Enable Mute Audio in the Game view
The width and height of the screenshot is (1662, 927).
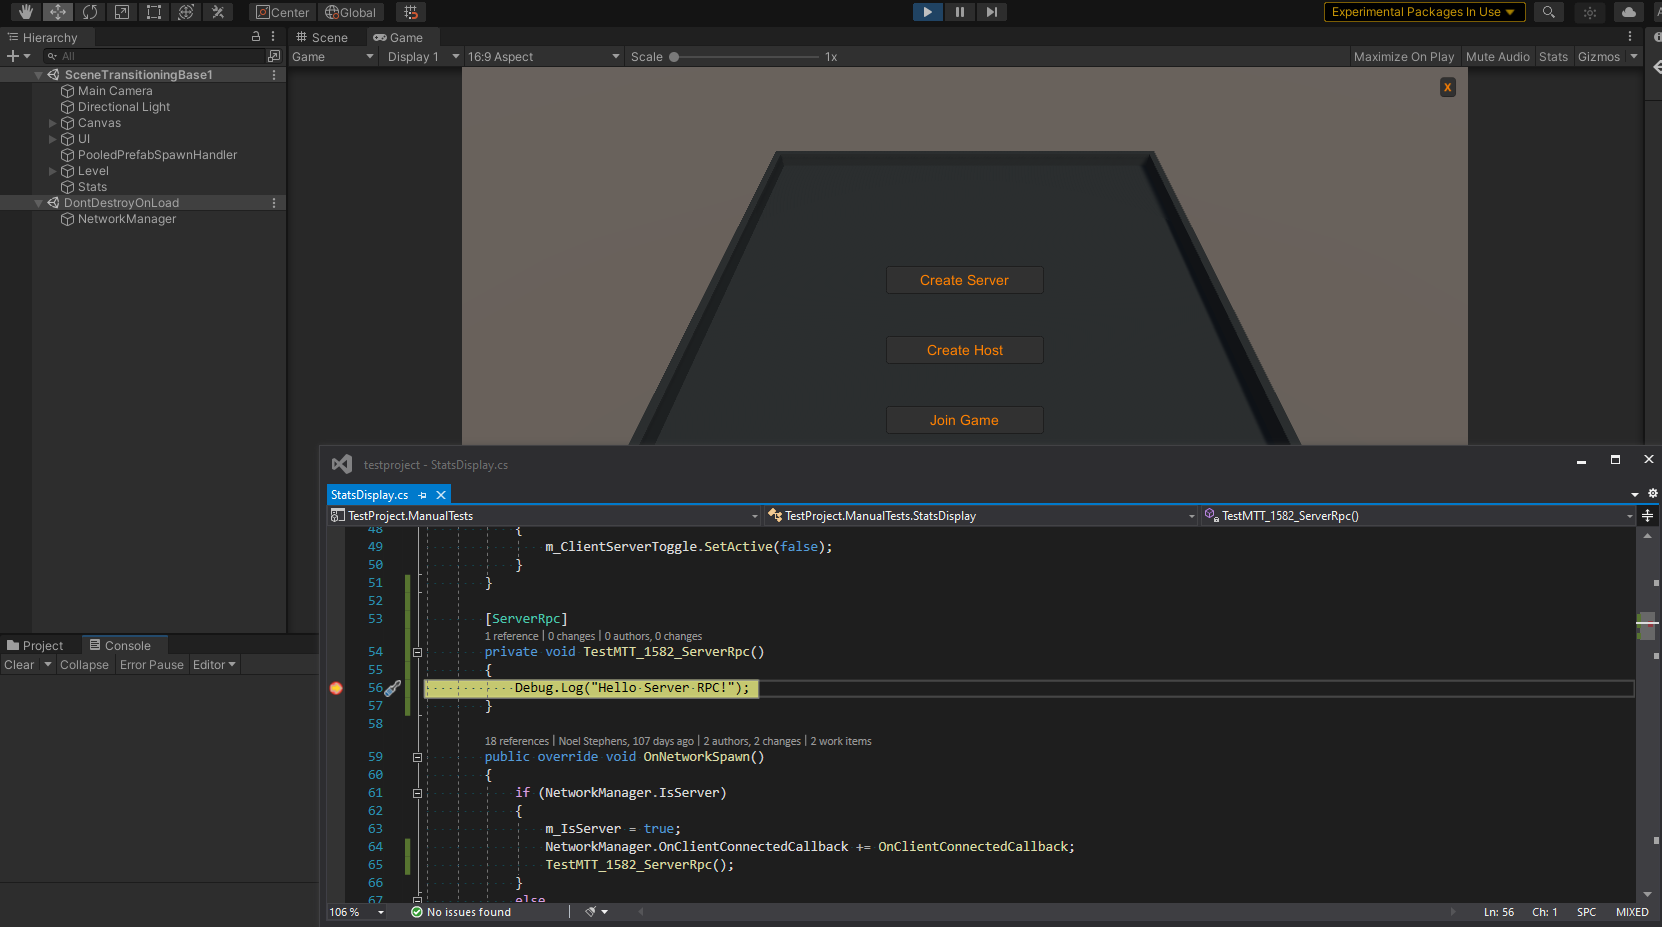(x=1497, y=57)
